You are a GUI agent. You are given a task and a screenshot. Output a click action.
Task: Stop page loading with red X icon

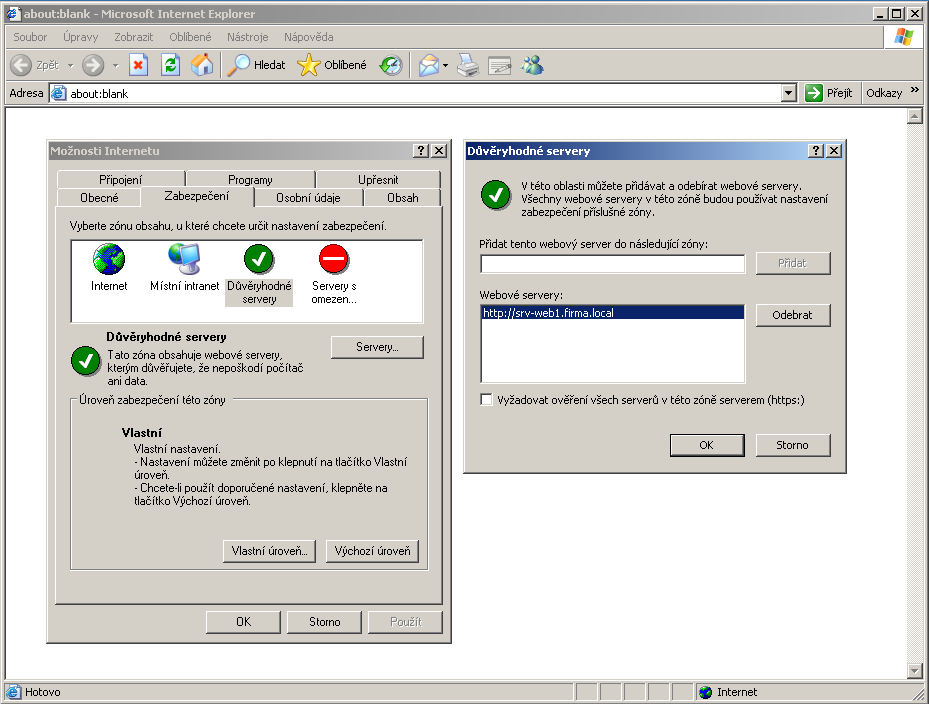(138, 65)
